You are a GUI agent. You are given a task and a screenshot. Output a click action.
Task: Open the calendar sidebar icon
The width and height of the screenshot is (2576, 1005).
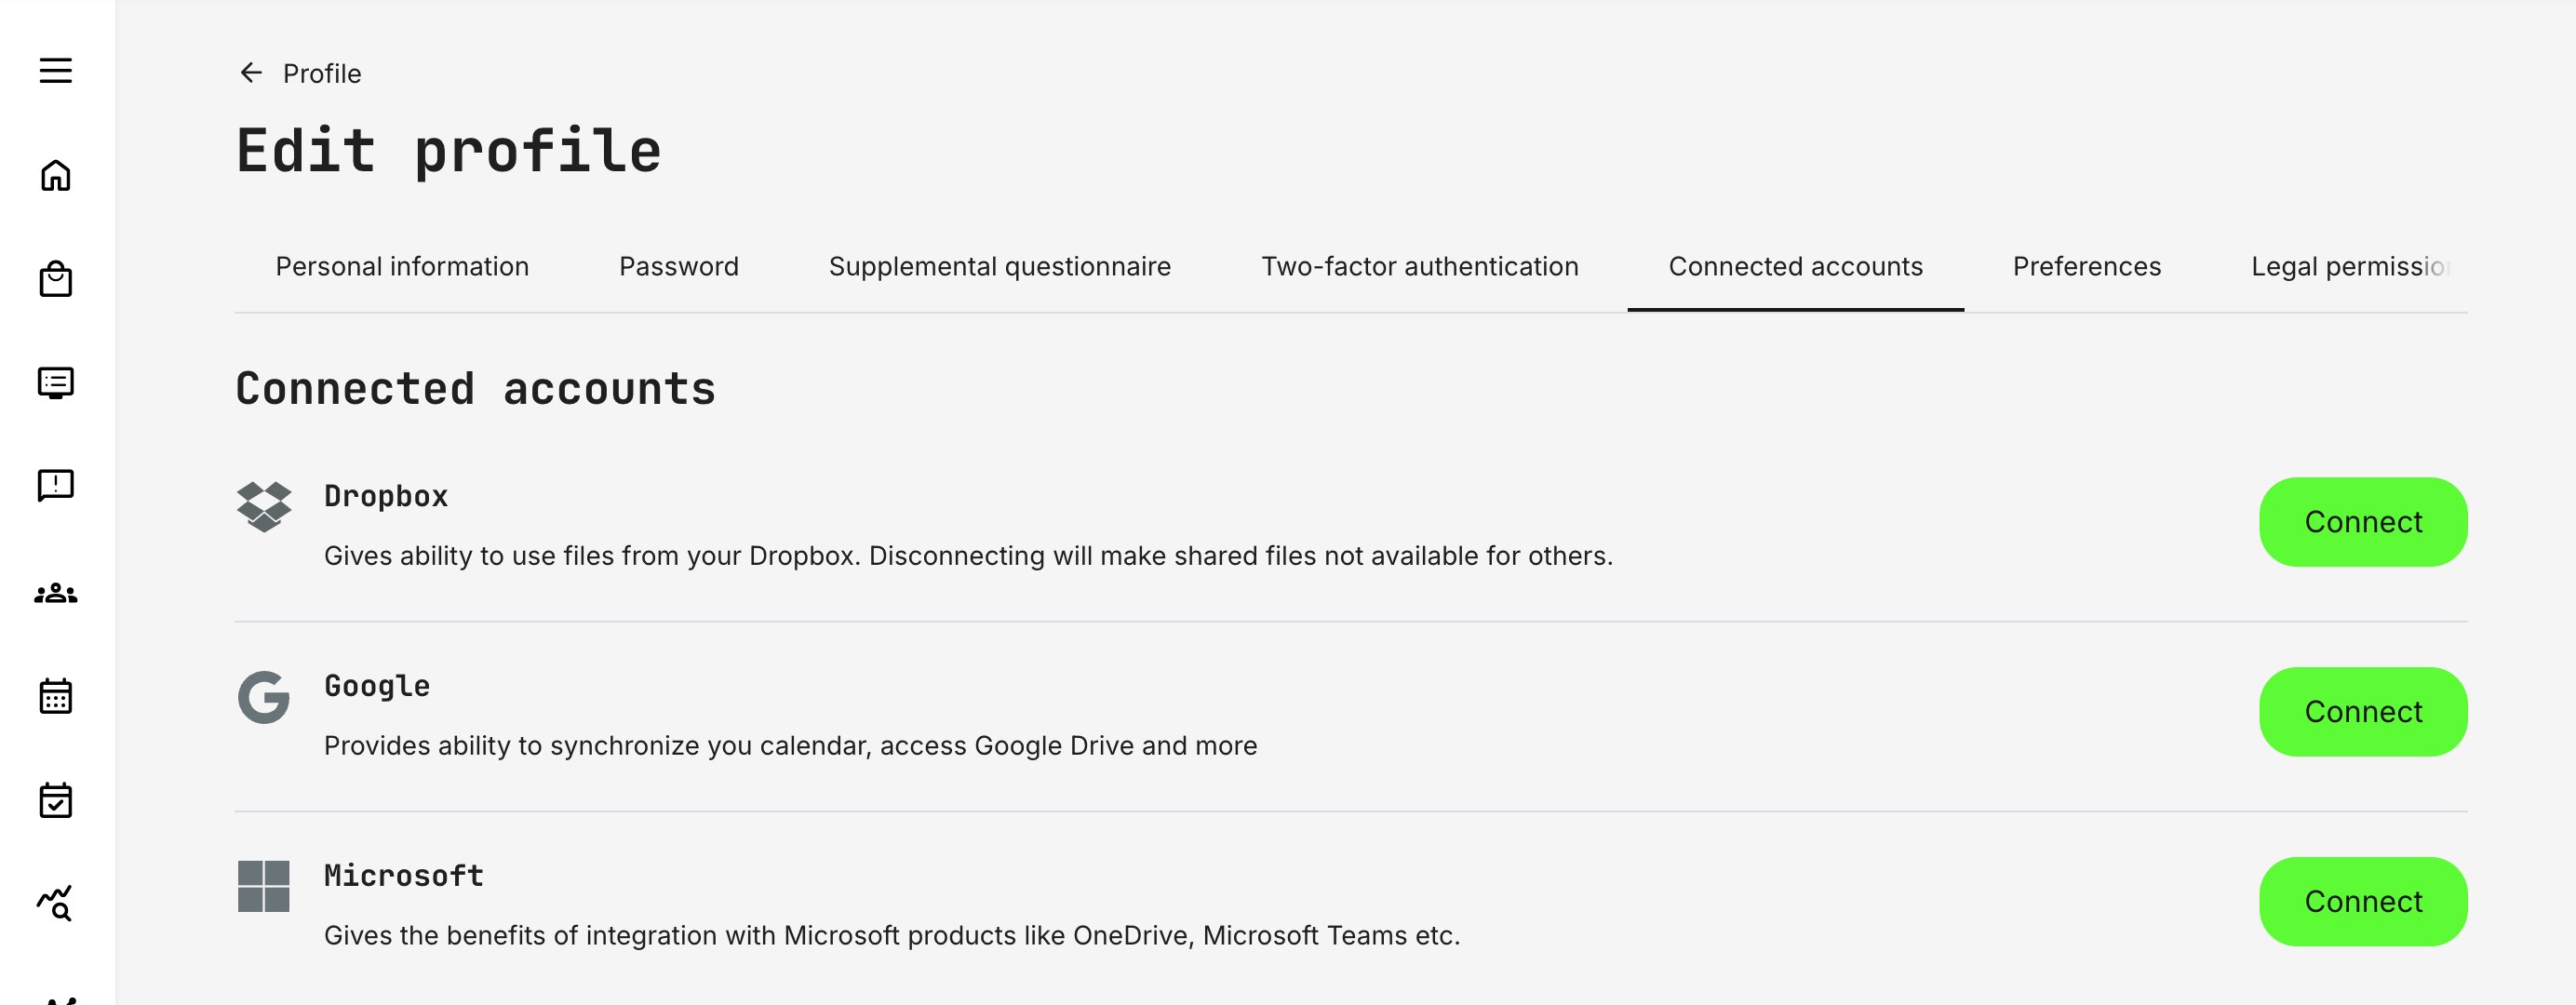[x=55, y=697]
